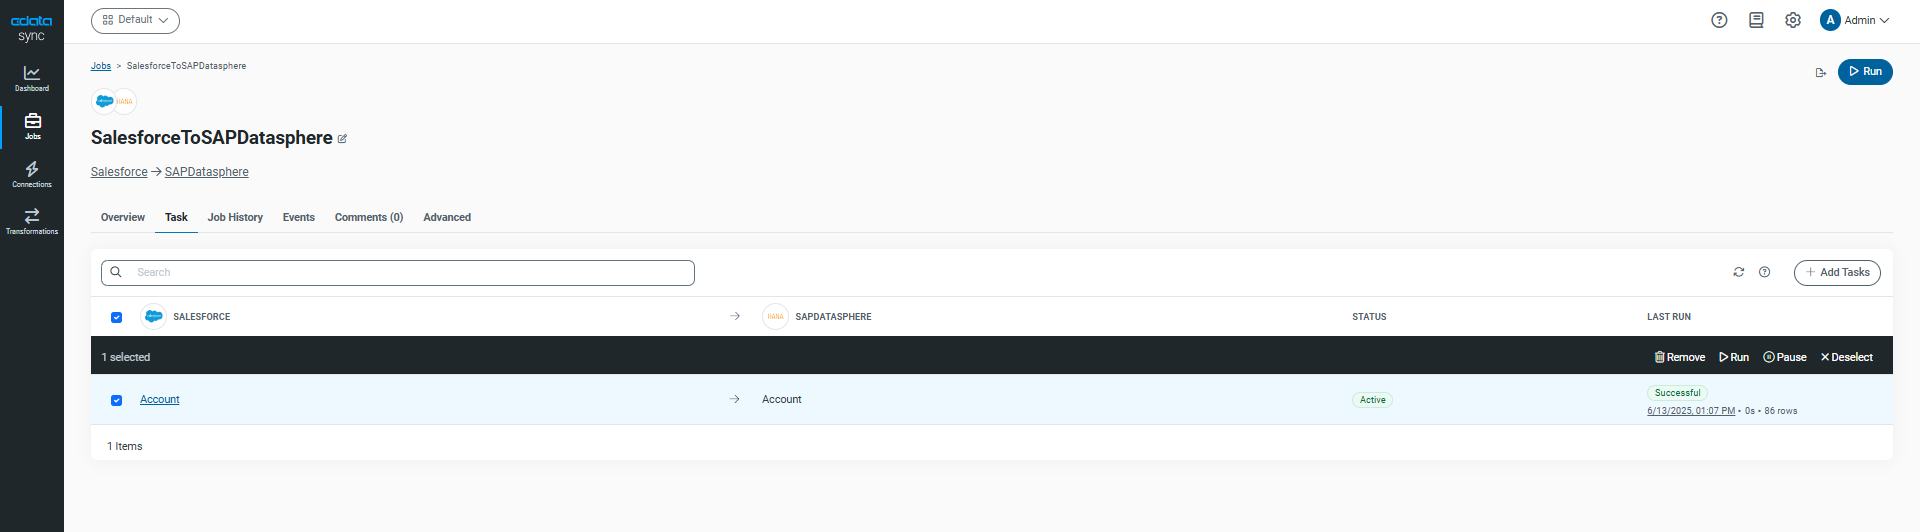Open the Connections page in sidebar
1920x532 pixels.
tap(32, 174)
